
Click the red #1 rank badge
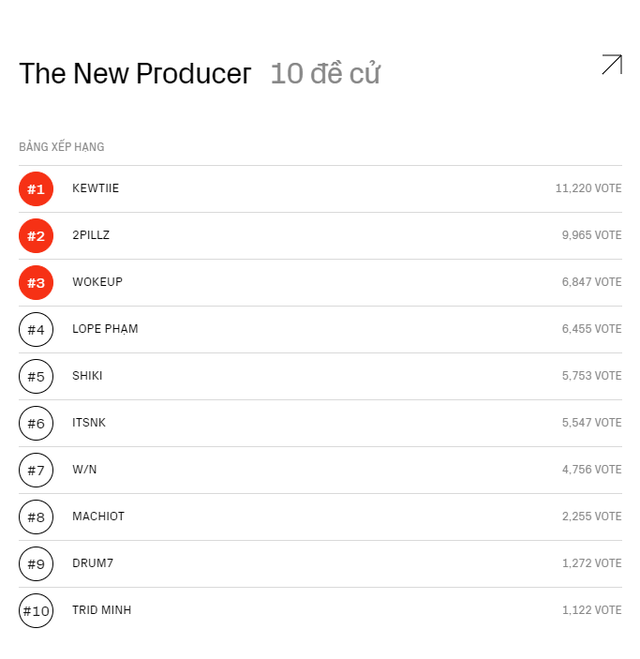[36, 189]
